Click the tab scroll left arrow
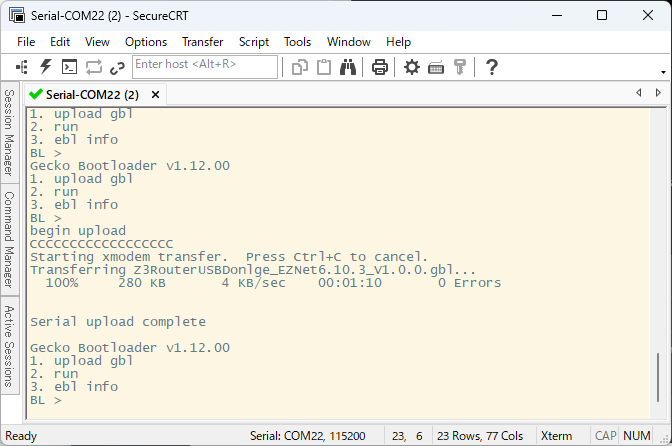This screenshot has height=446, width=672. [x=639, y=93]
